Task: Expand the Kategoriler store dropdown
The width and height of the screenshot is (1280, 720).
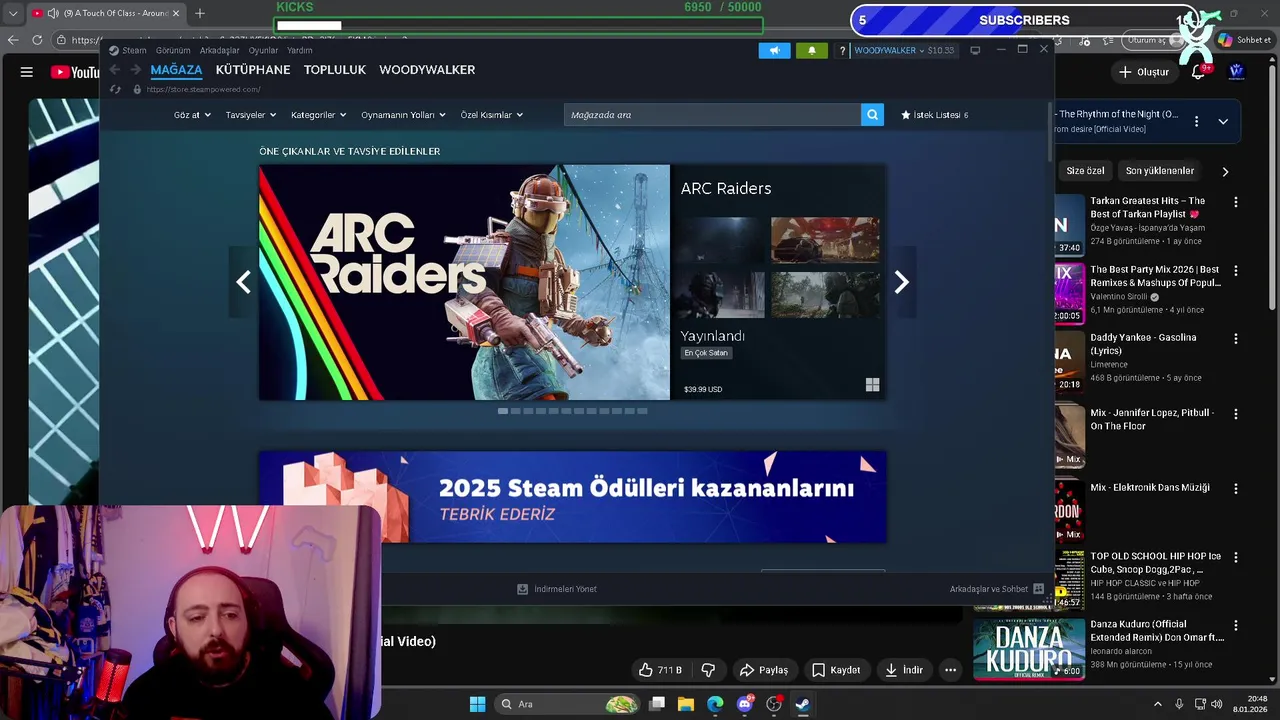Action: (318, 115)
